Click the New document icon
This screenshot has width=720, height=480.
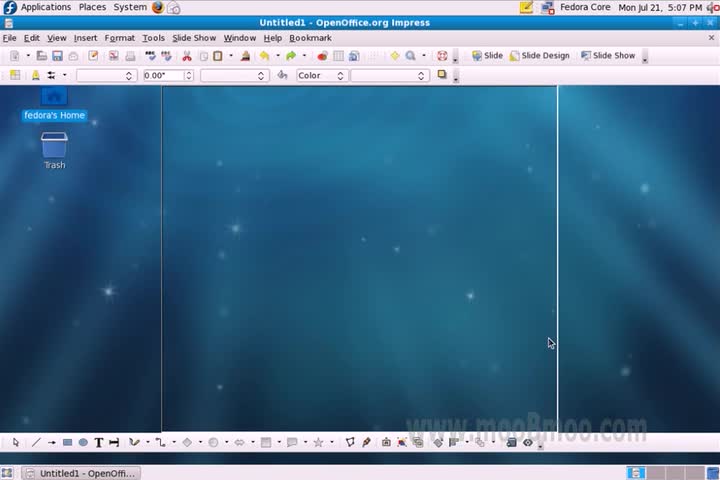click(x=15, y=56)
